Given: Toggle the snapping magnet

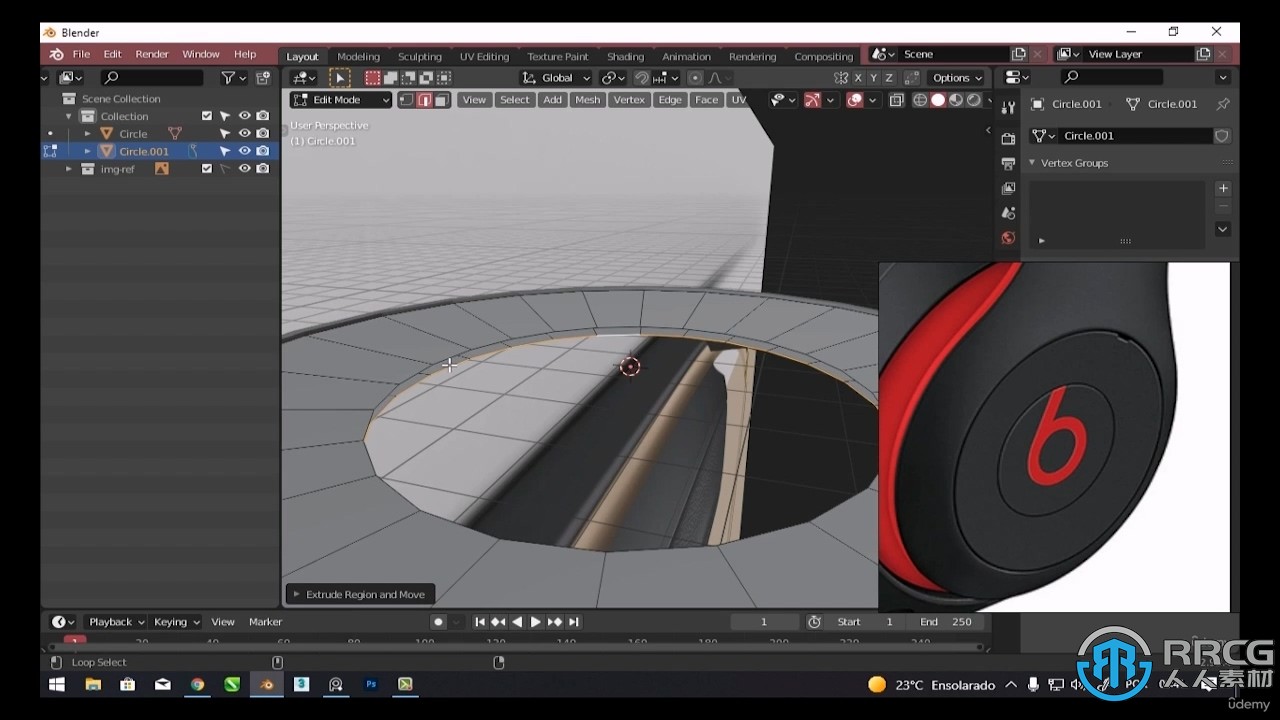Looking at the screenshot, I should coord(642,78).
